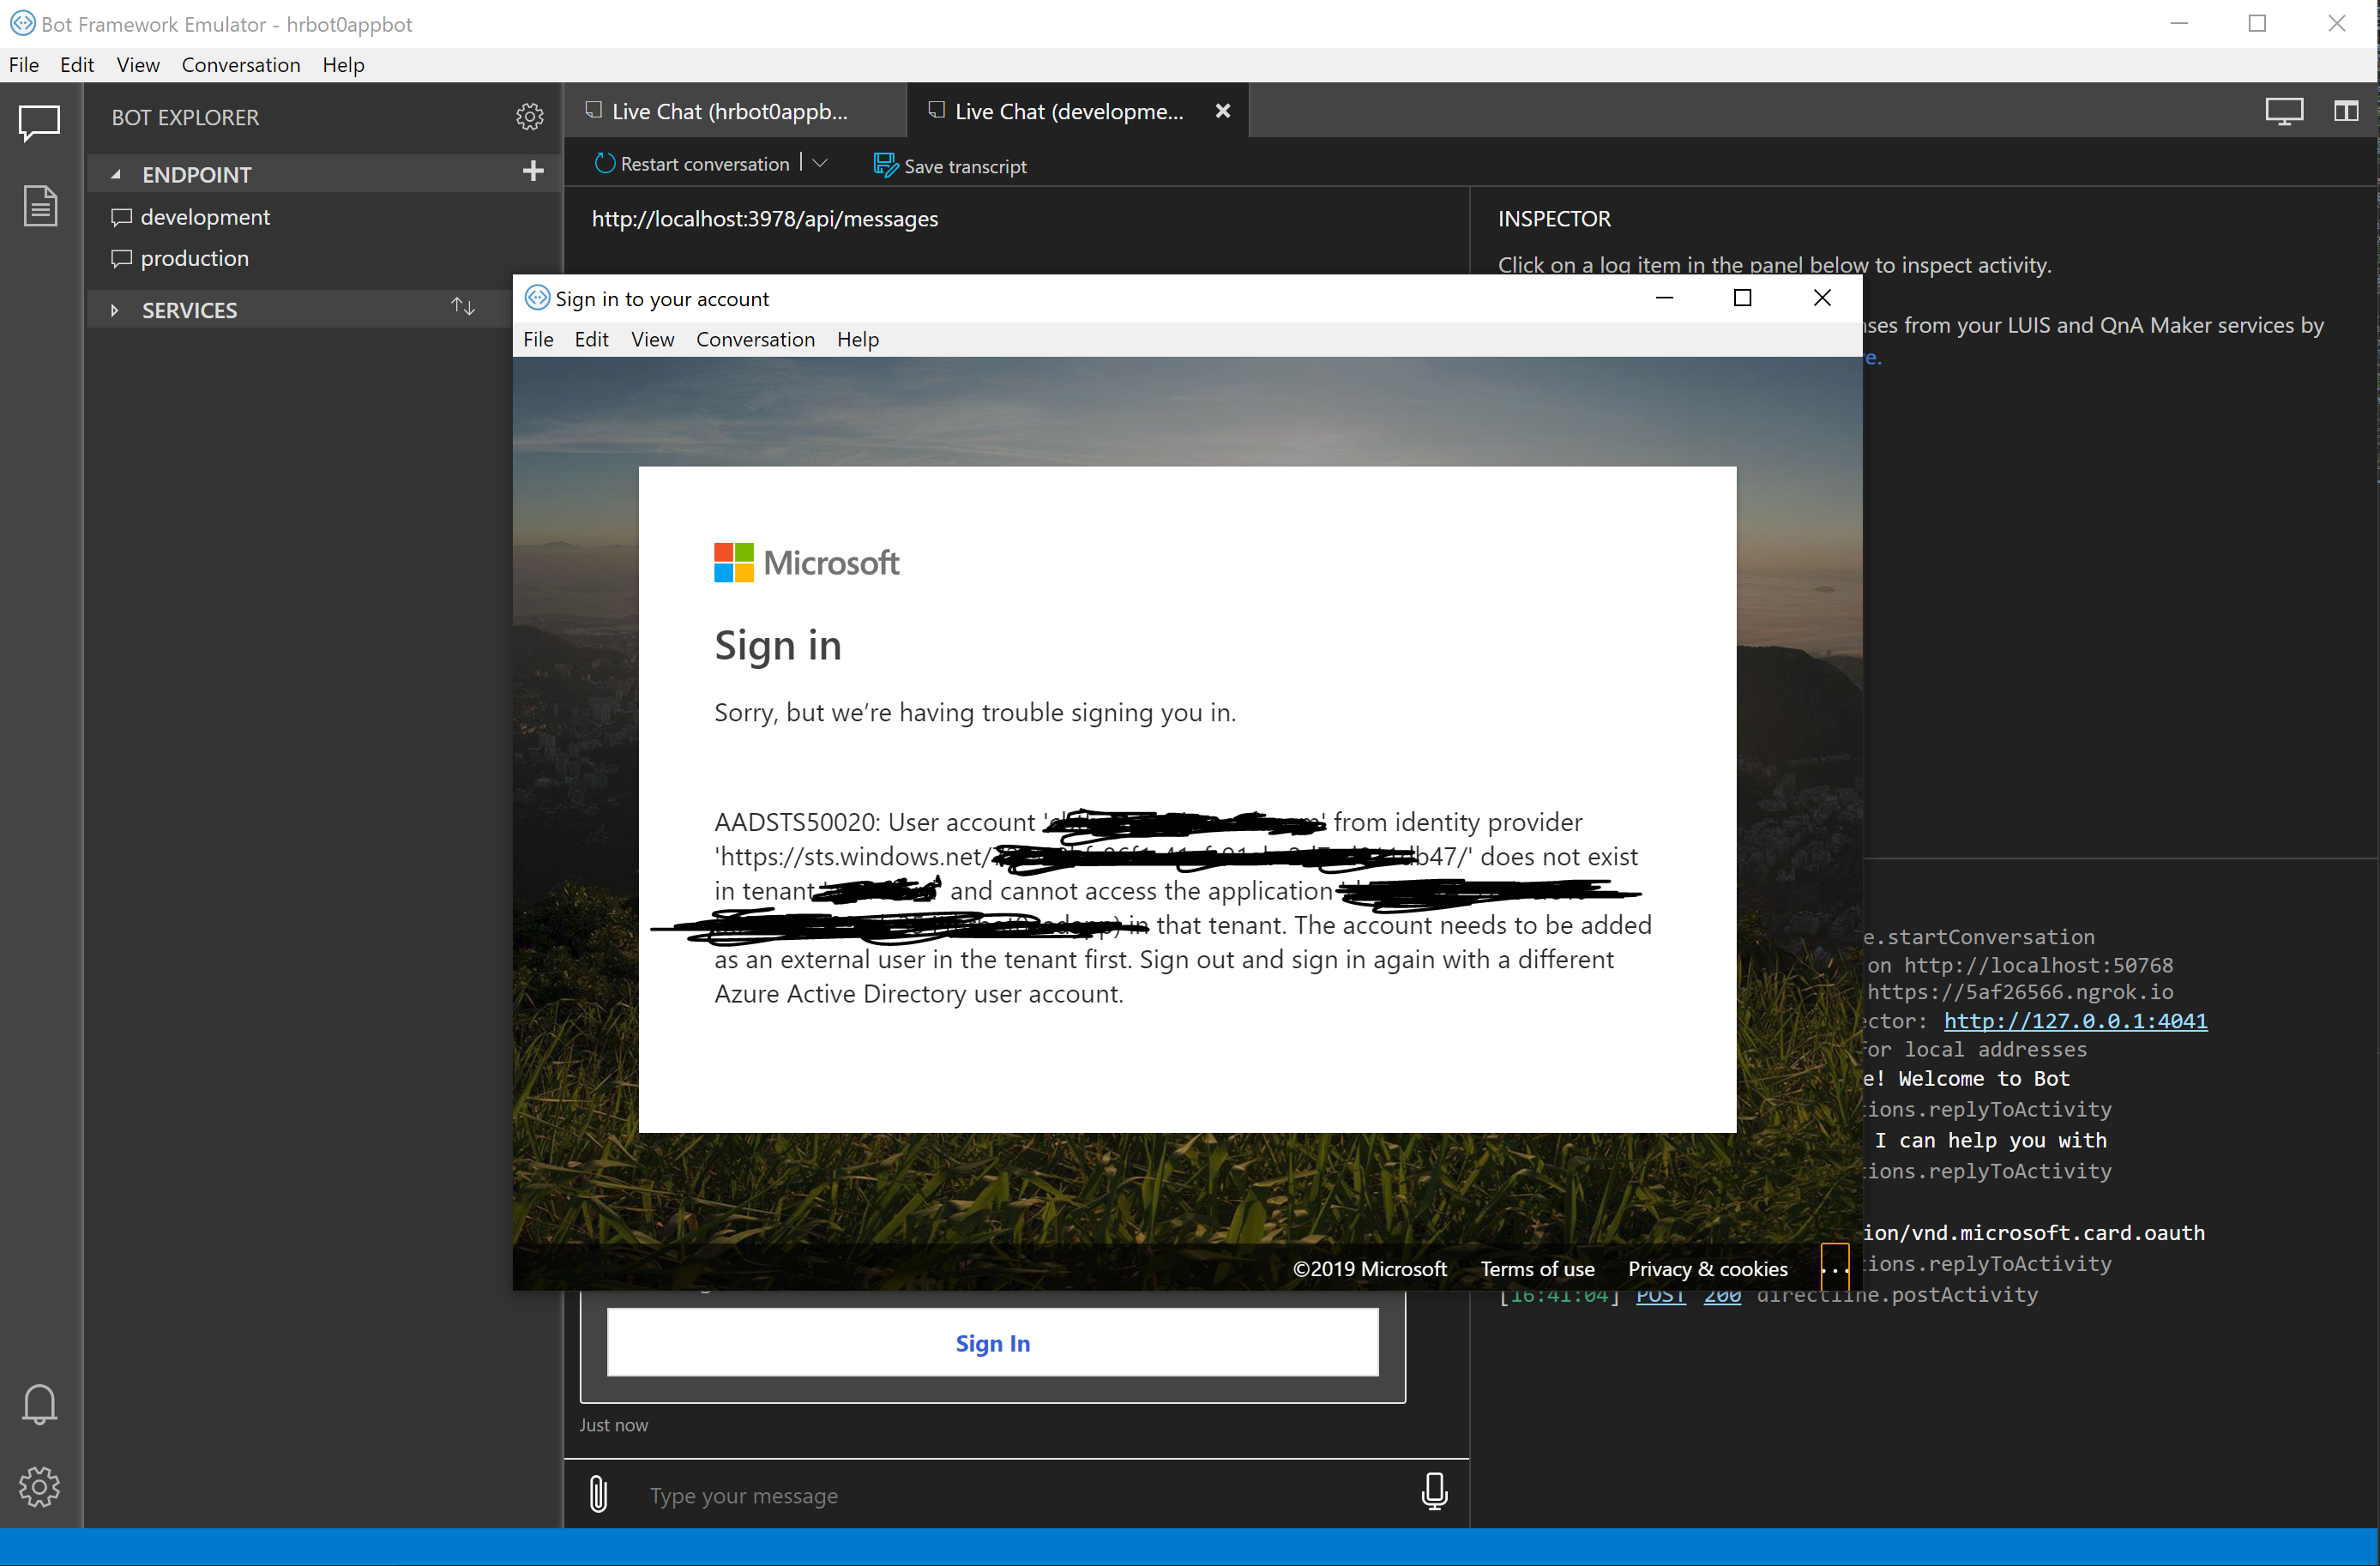Expand the SERVICES section
The image size is (2380, 1566).
(115, 310)
